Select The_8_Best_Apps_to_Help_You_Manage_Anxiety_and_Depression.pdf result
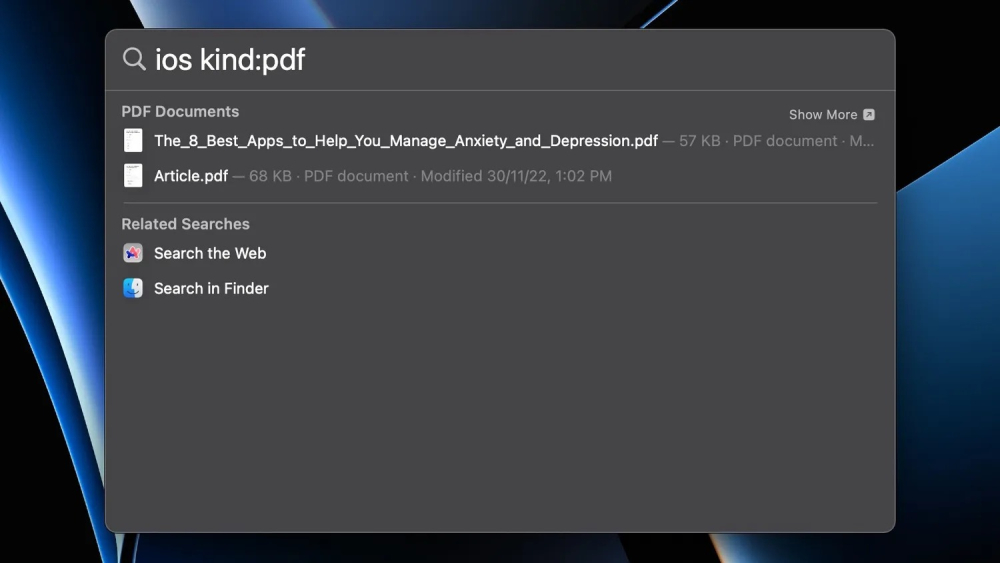Image resolution: width=1000 pixels, height=563 pixels. tap(405, 141)
